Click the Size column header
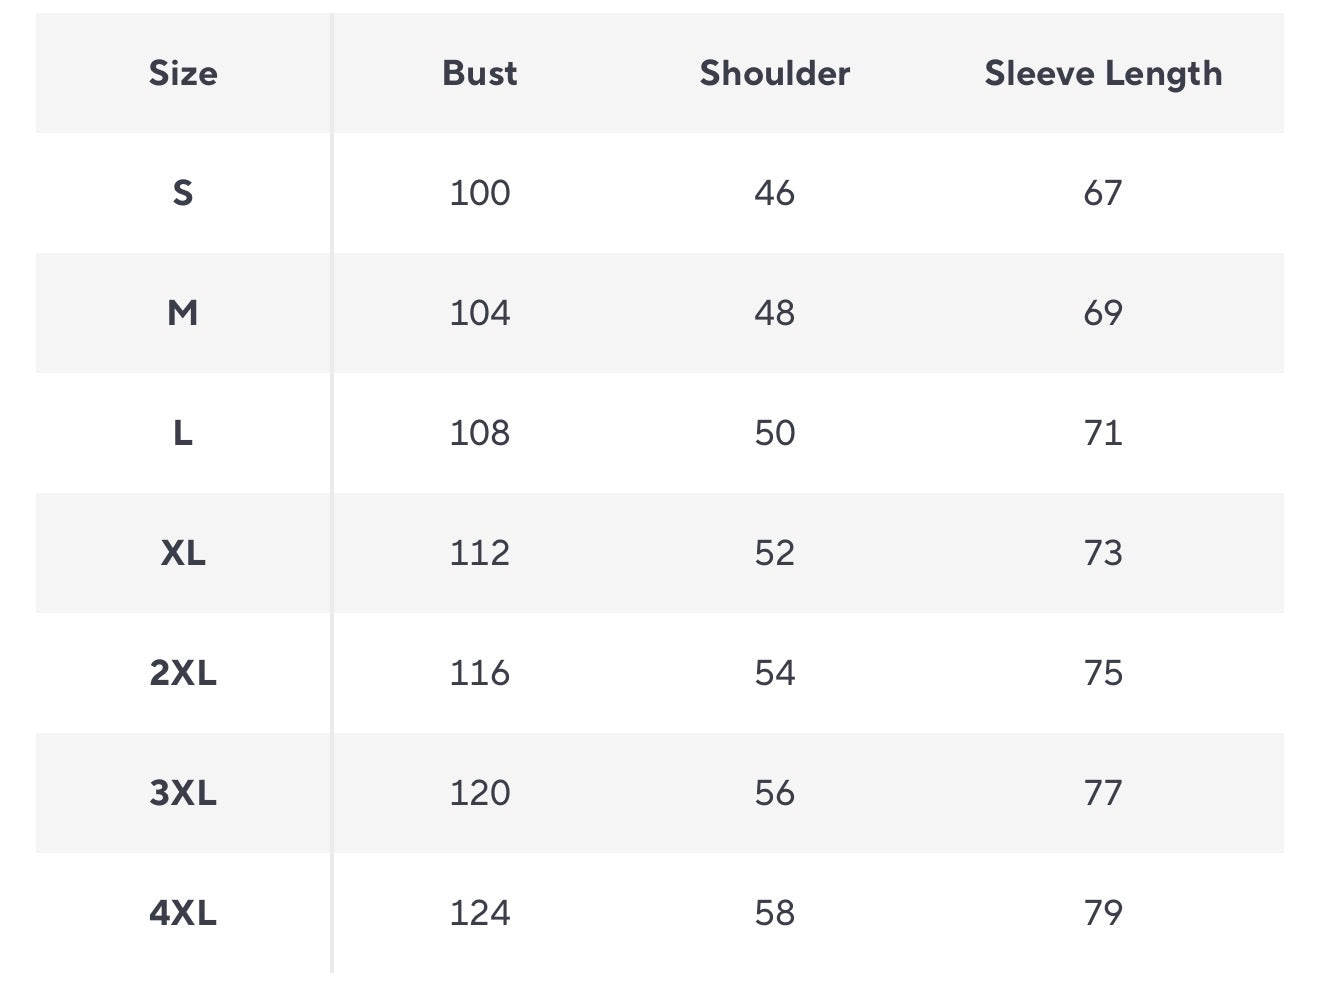 coord(183,73)
